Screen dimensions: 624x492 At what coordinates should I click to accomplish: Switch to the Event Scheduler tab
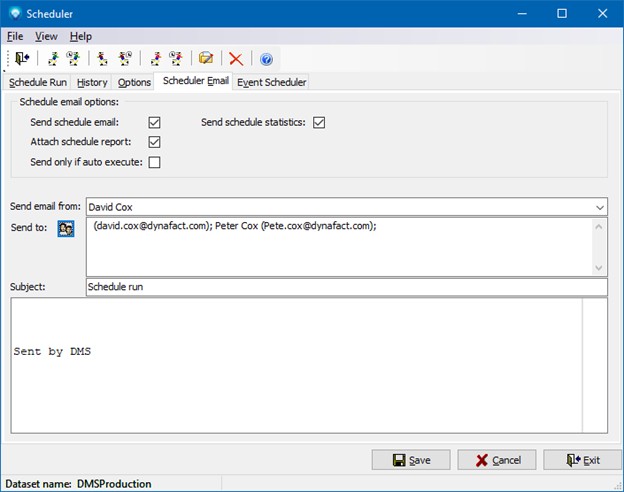(272, 82)
